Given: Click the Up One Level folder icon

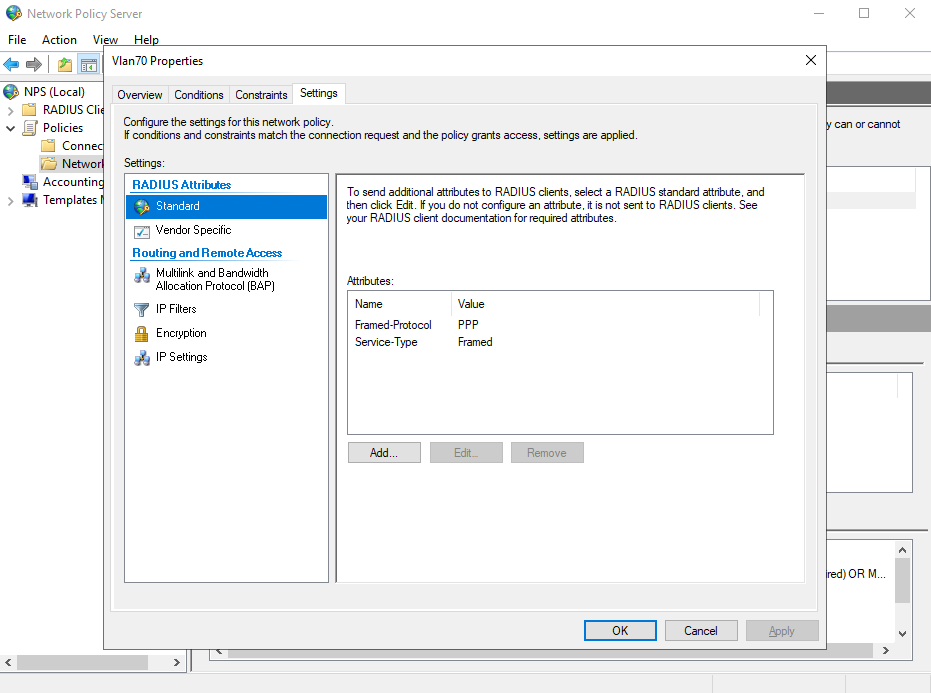Looking at the screenshot, I should (65, 65).
